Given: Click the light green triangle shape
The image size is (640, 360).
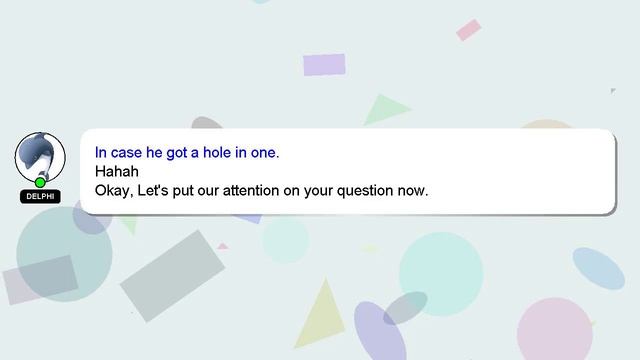Looking at the screenshot, I should tap(386, 109).
